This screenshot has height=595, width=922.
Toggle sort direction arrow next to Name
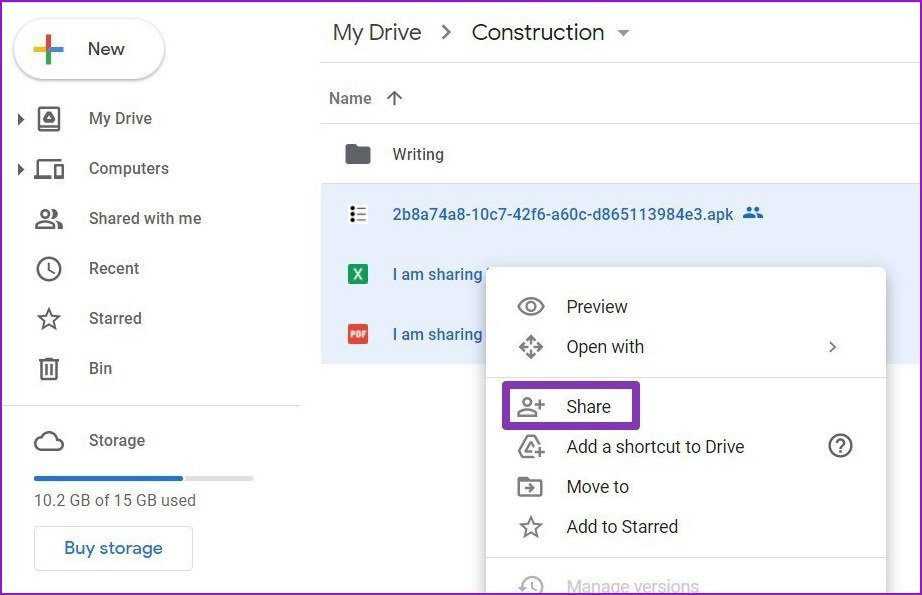(394, 98)
